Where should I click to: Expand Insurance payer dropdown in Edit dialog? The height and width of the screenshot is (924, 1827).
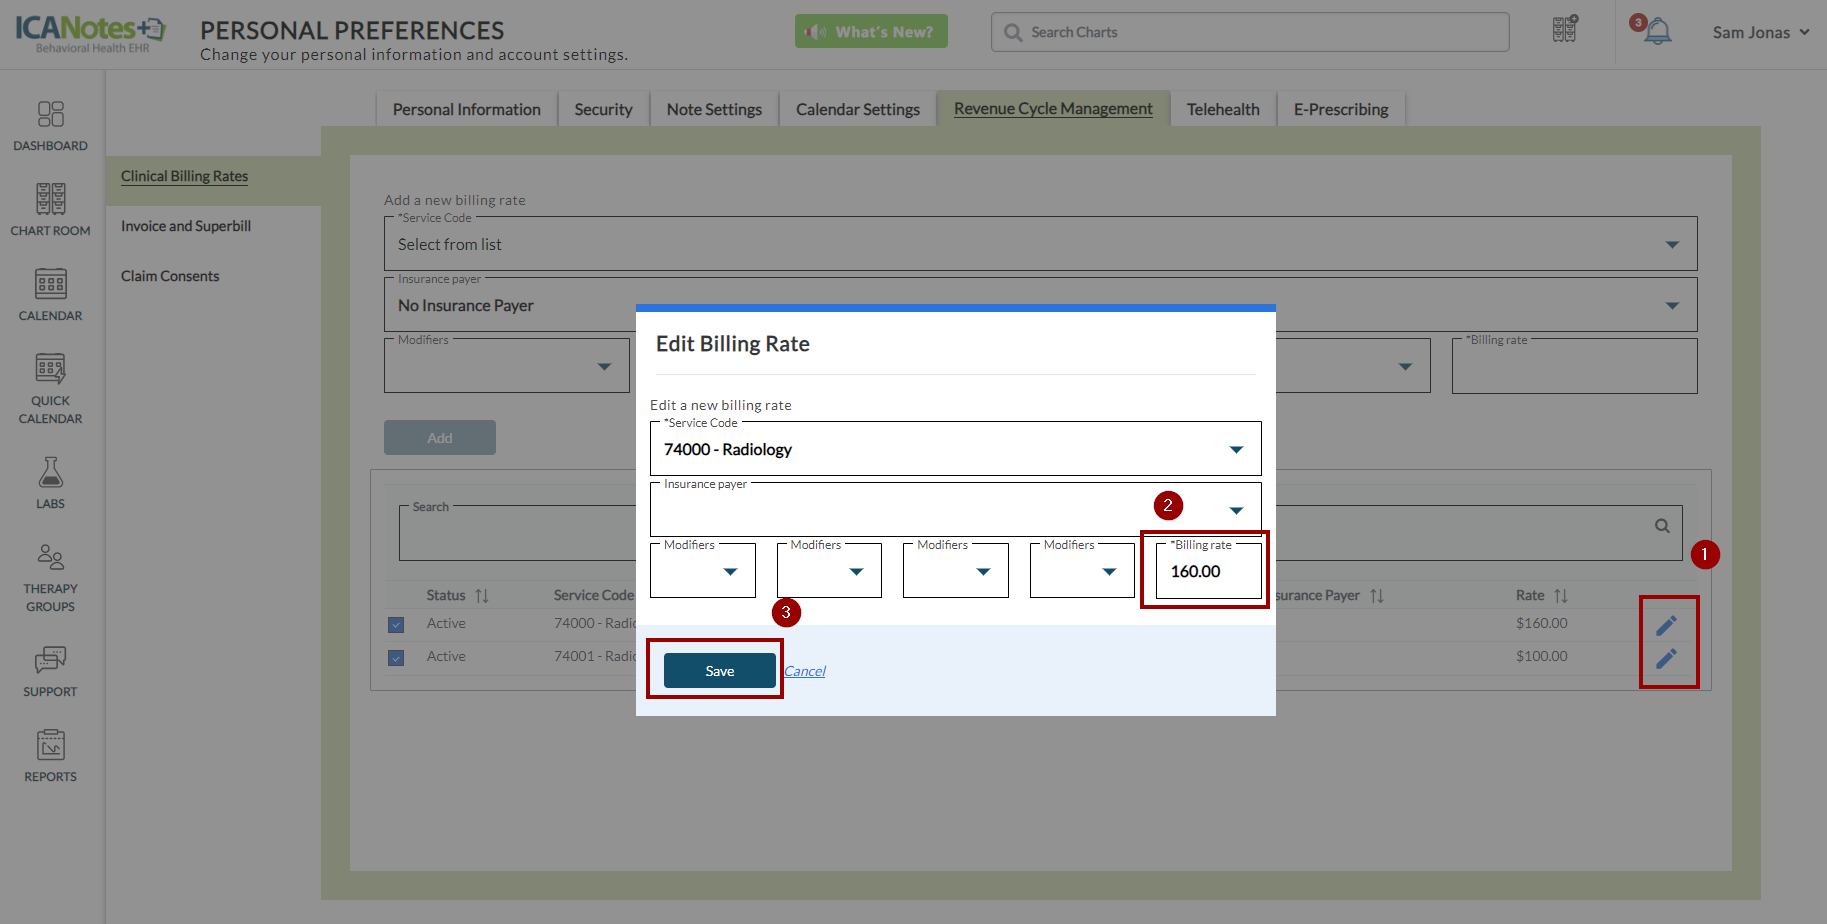(1236, 511)
